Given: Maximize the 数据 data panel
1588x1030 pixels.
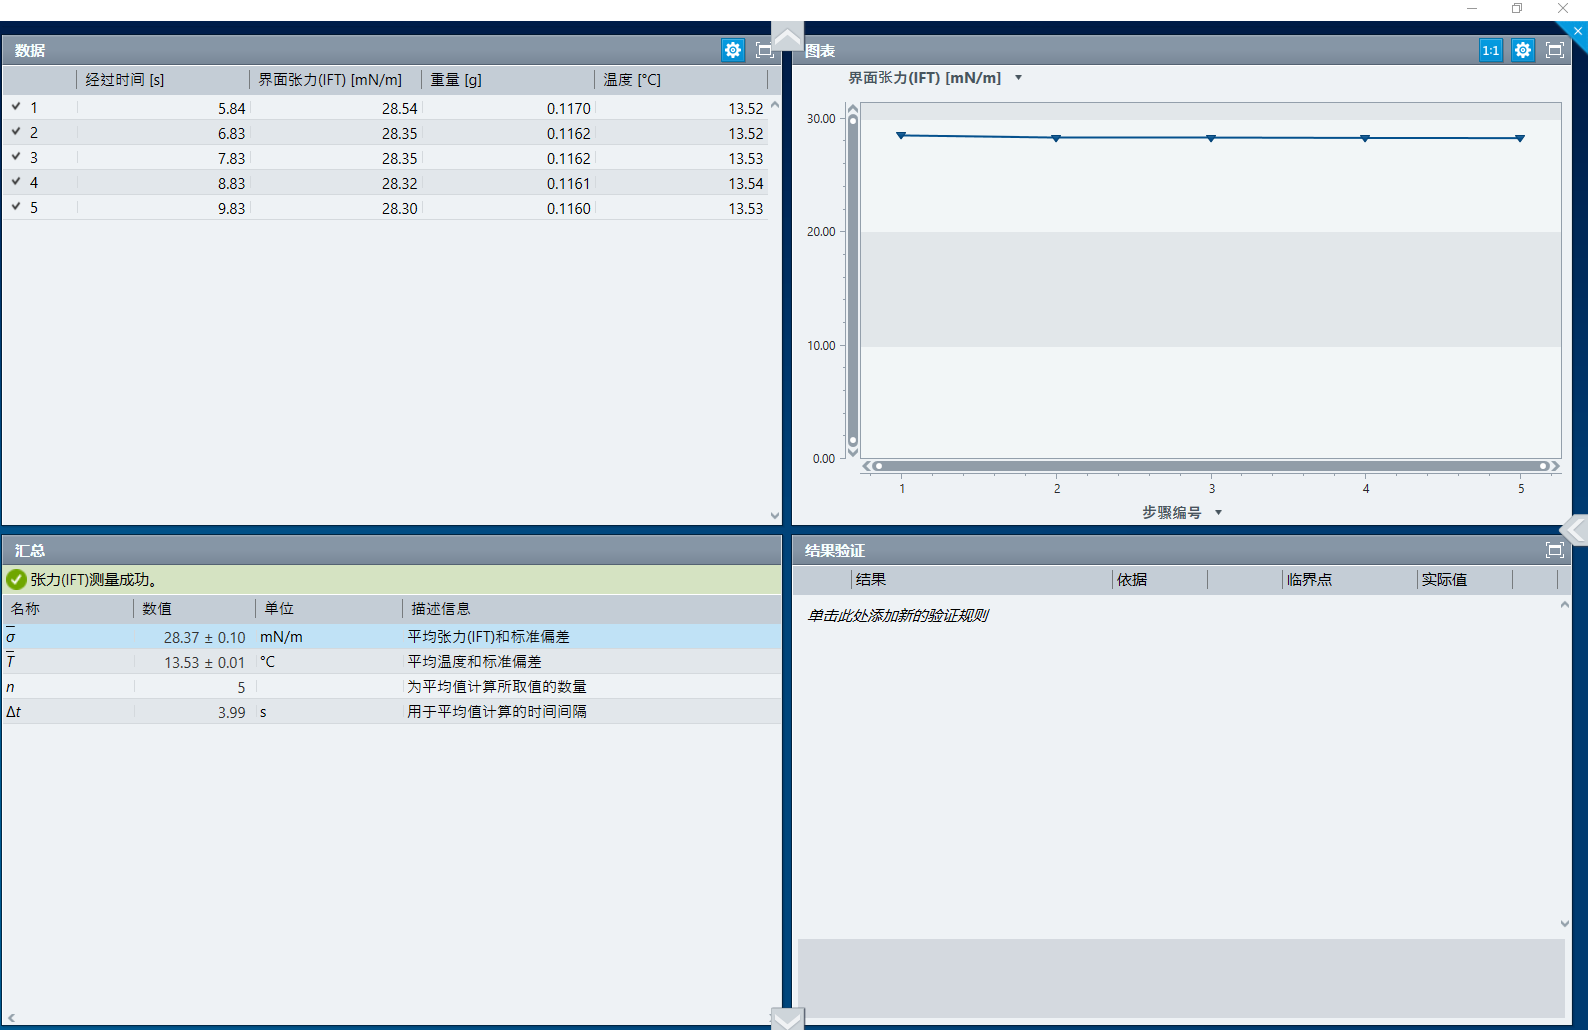Looking at the screenshot, I should [764, 50].
